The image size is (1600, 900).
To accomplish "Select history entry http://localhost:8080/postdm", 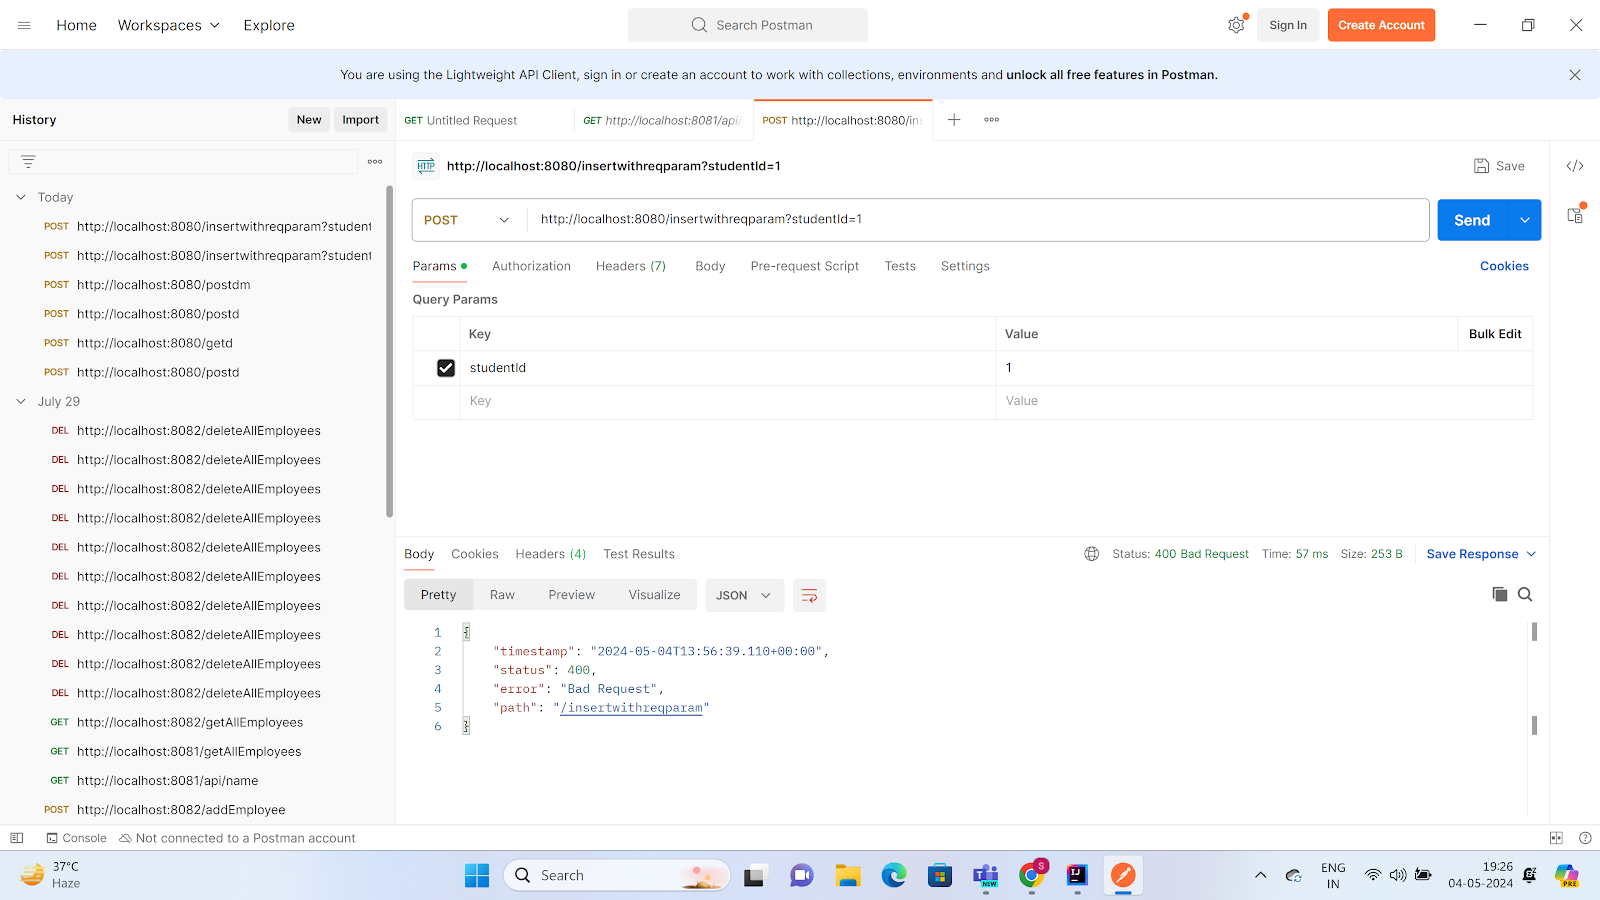I will coord(164,285).
